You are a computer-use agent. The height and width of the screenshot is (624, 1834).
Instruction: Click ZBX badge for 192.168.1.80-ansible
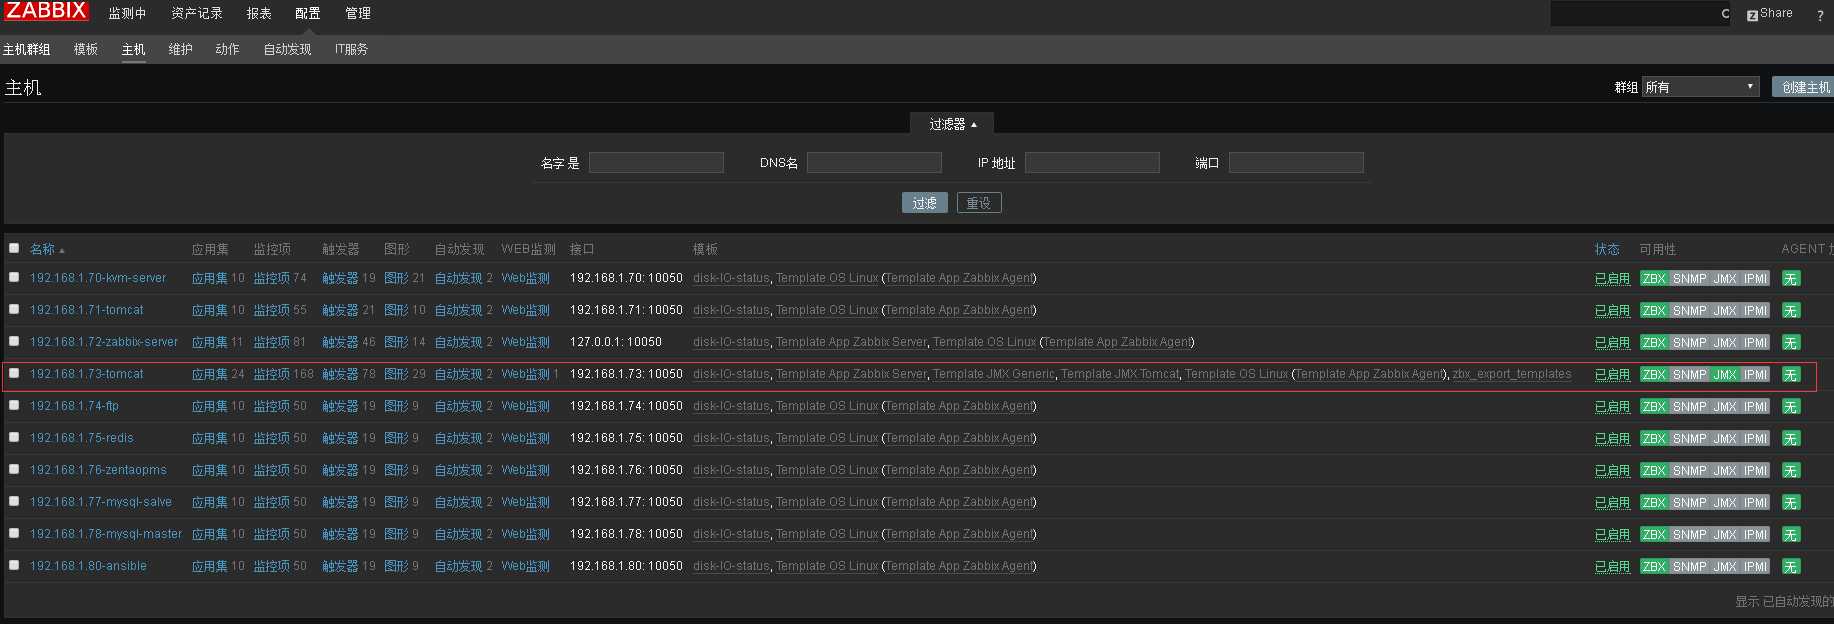tap(1654, 567)
